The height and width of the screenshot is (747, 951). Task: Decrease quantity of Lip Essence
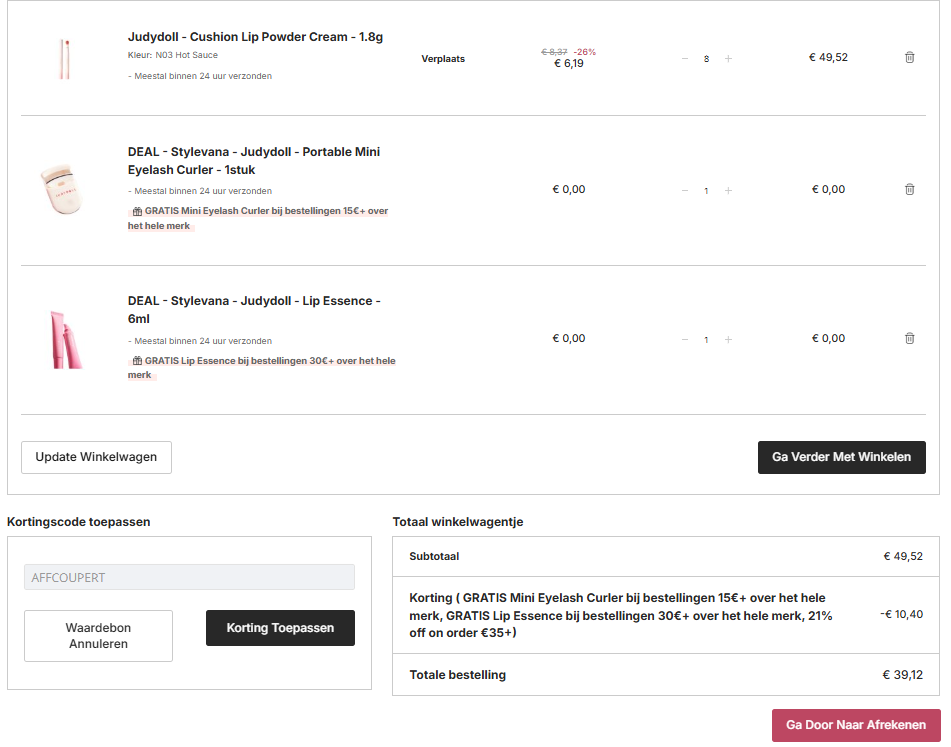coord(685,339)
